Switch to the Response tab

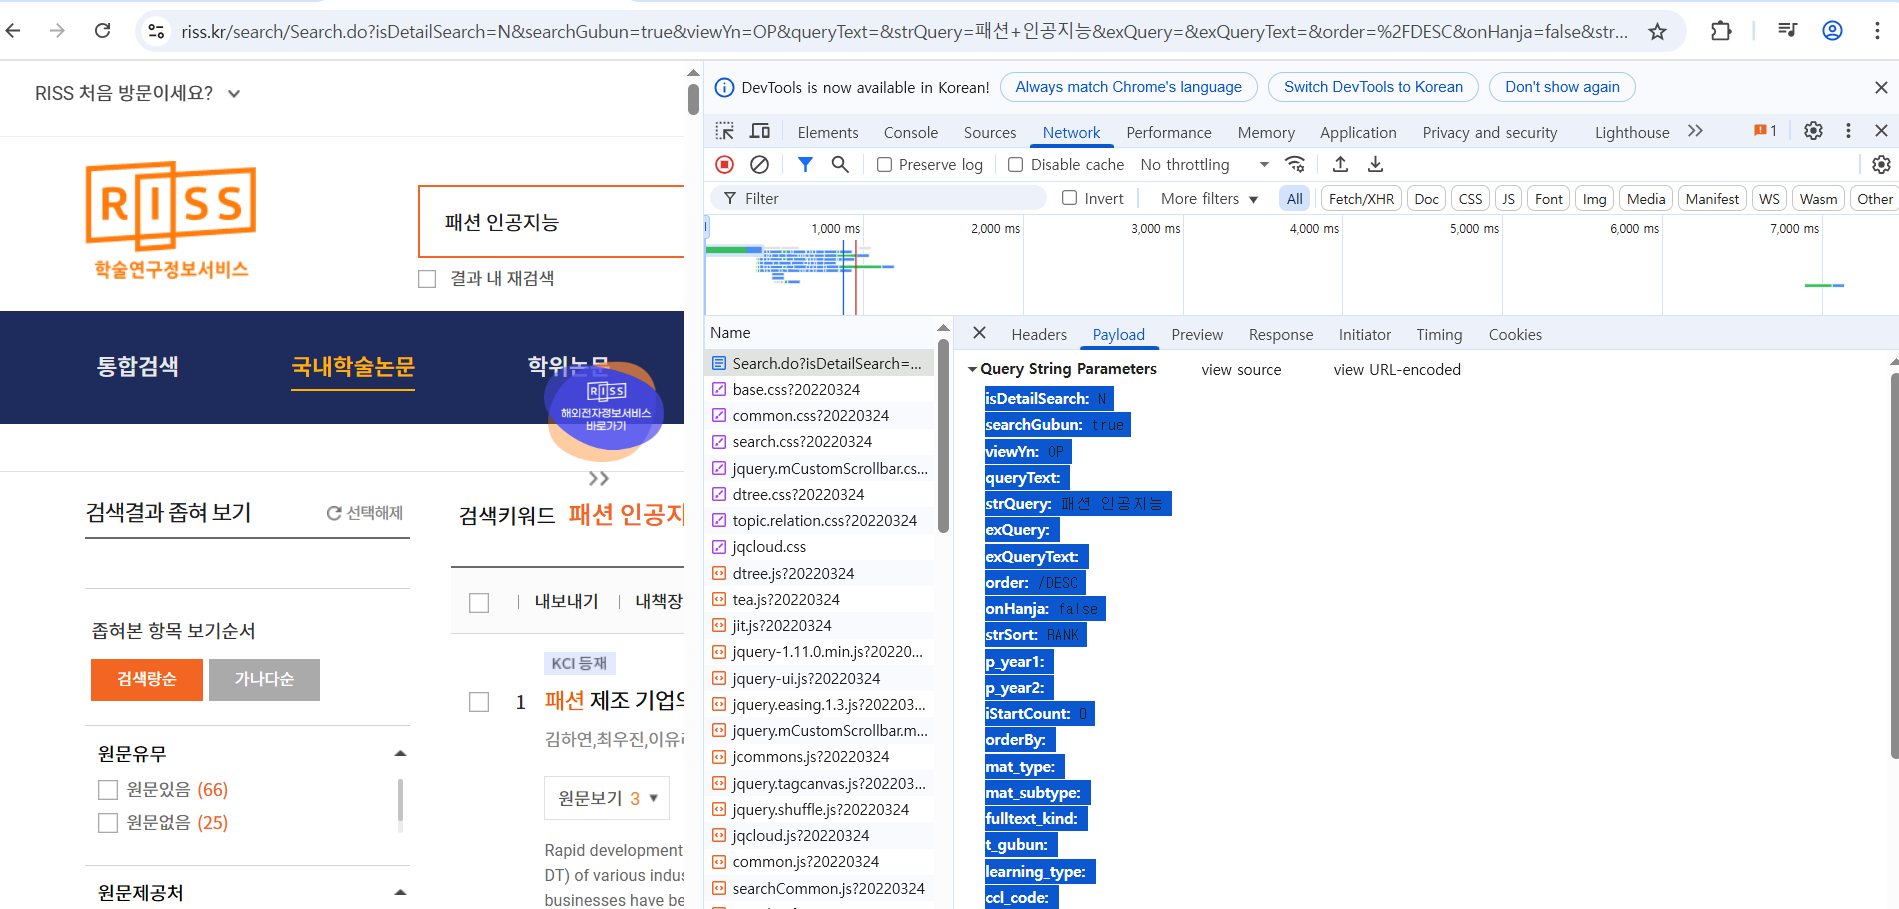[1281, 335]
